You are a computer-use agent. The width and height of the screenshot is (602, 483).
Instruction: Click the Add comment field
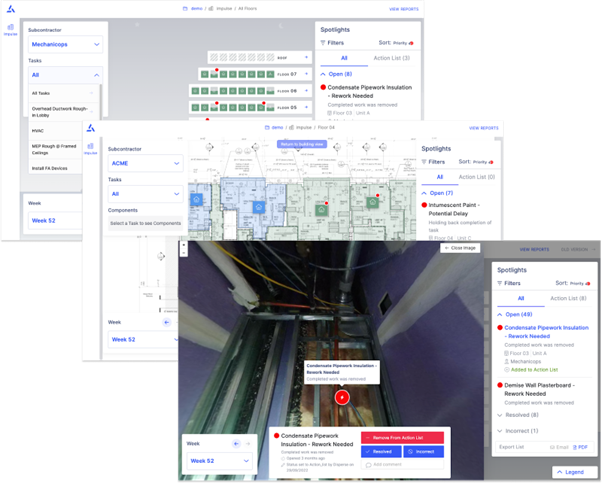click(402, 465)
